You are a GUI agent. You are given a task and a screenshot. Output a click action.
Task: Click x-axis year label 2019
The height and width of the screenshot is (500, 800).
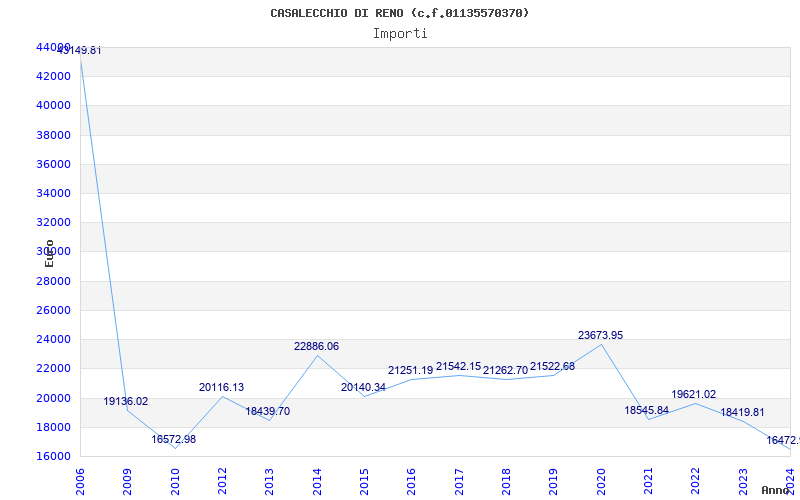click(554, 482)
